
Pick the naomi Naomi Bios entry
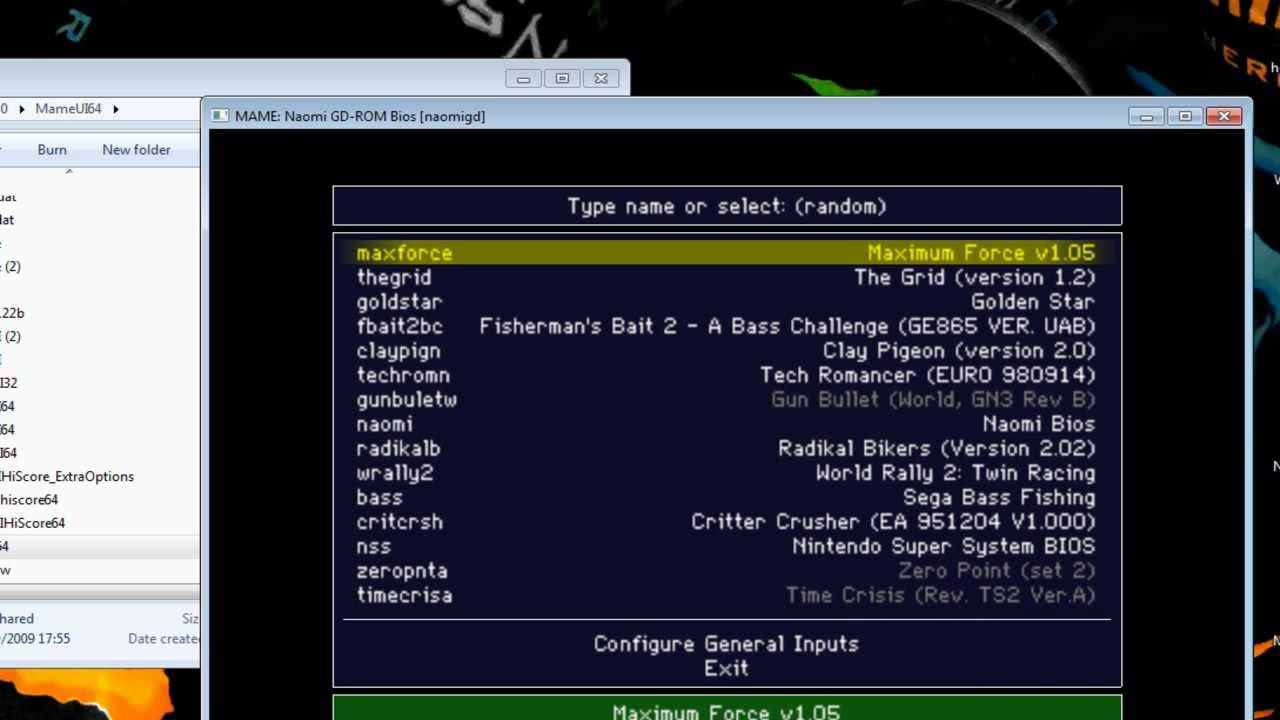coord(726,424)
